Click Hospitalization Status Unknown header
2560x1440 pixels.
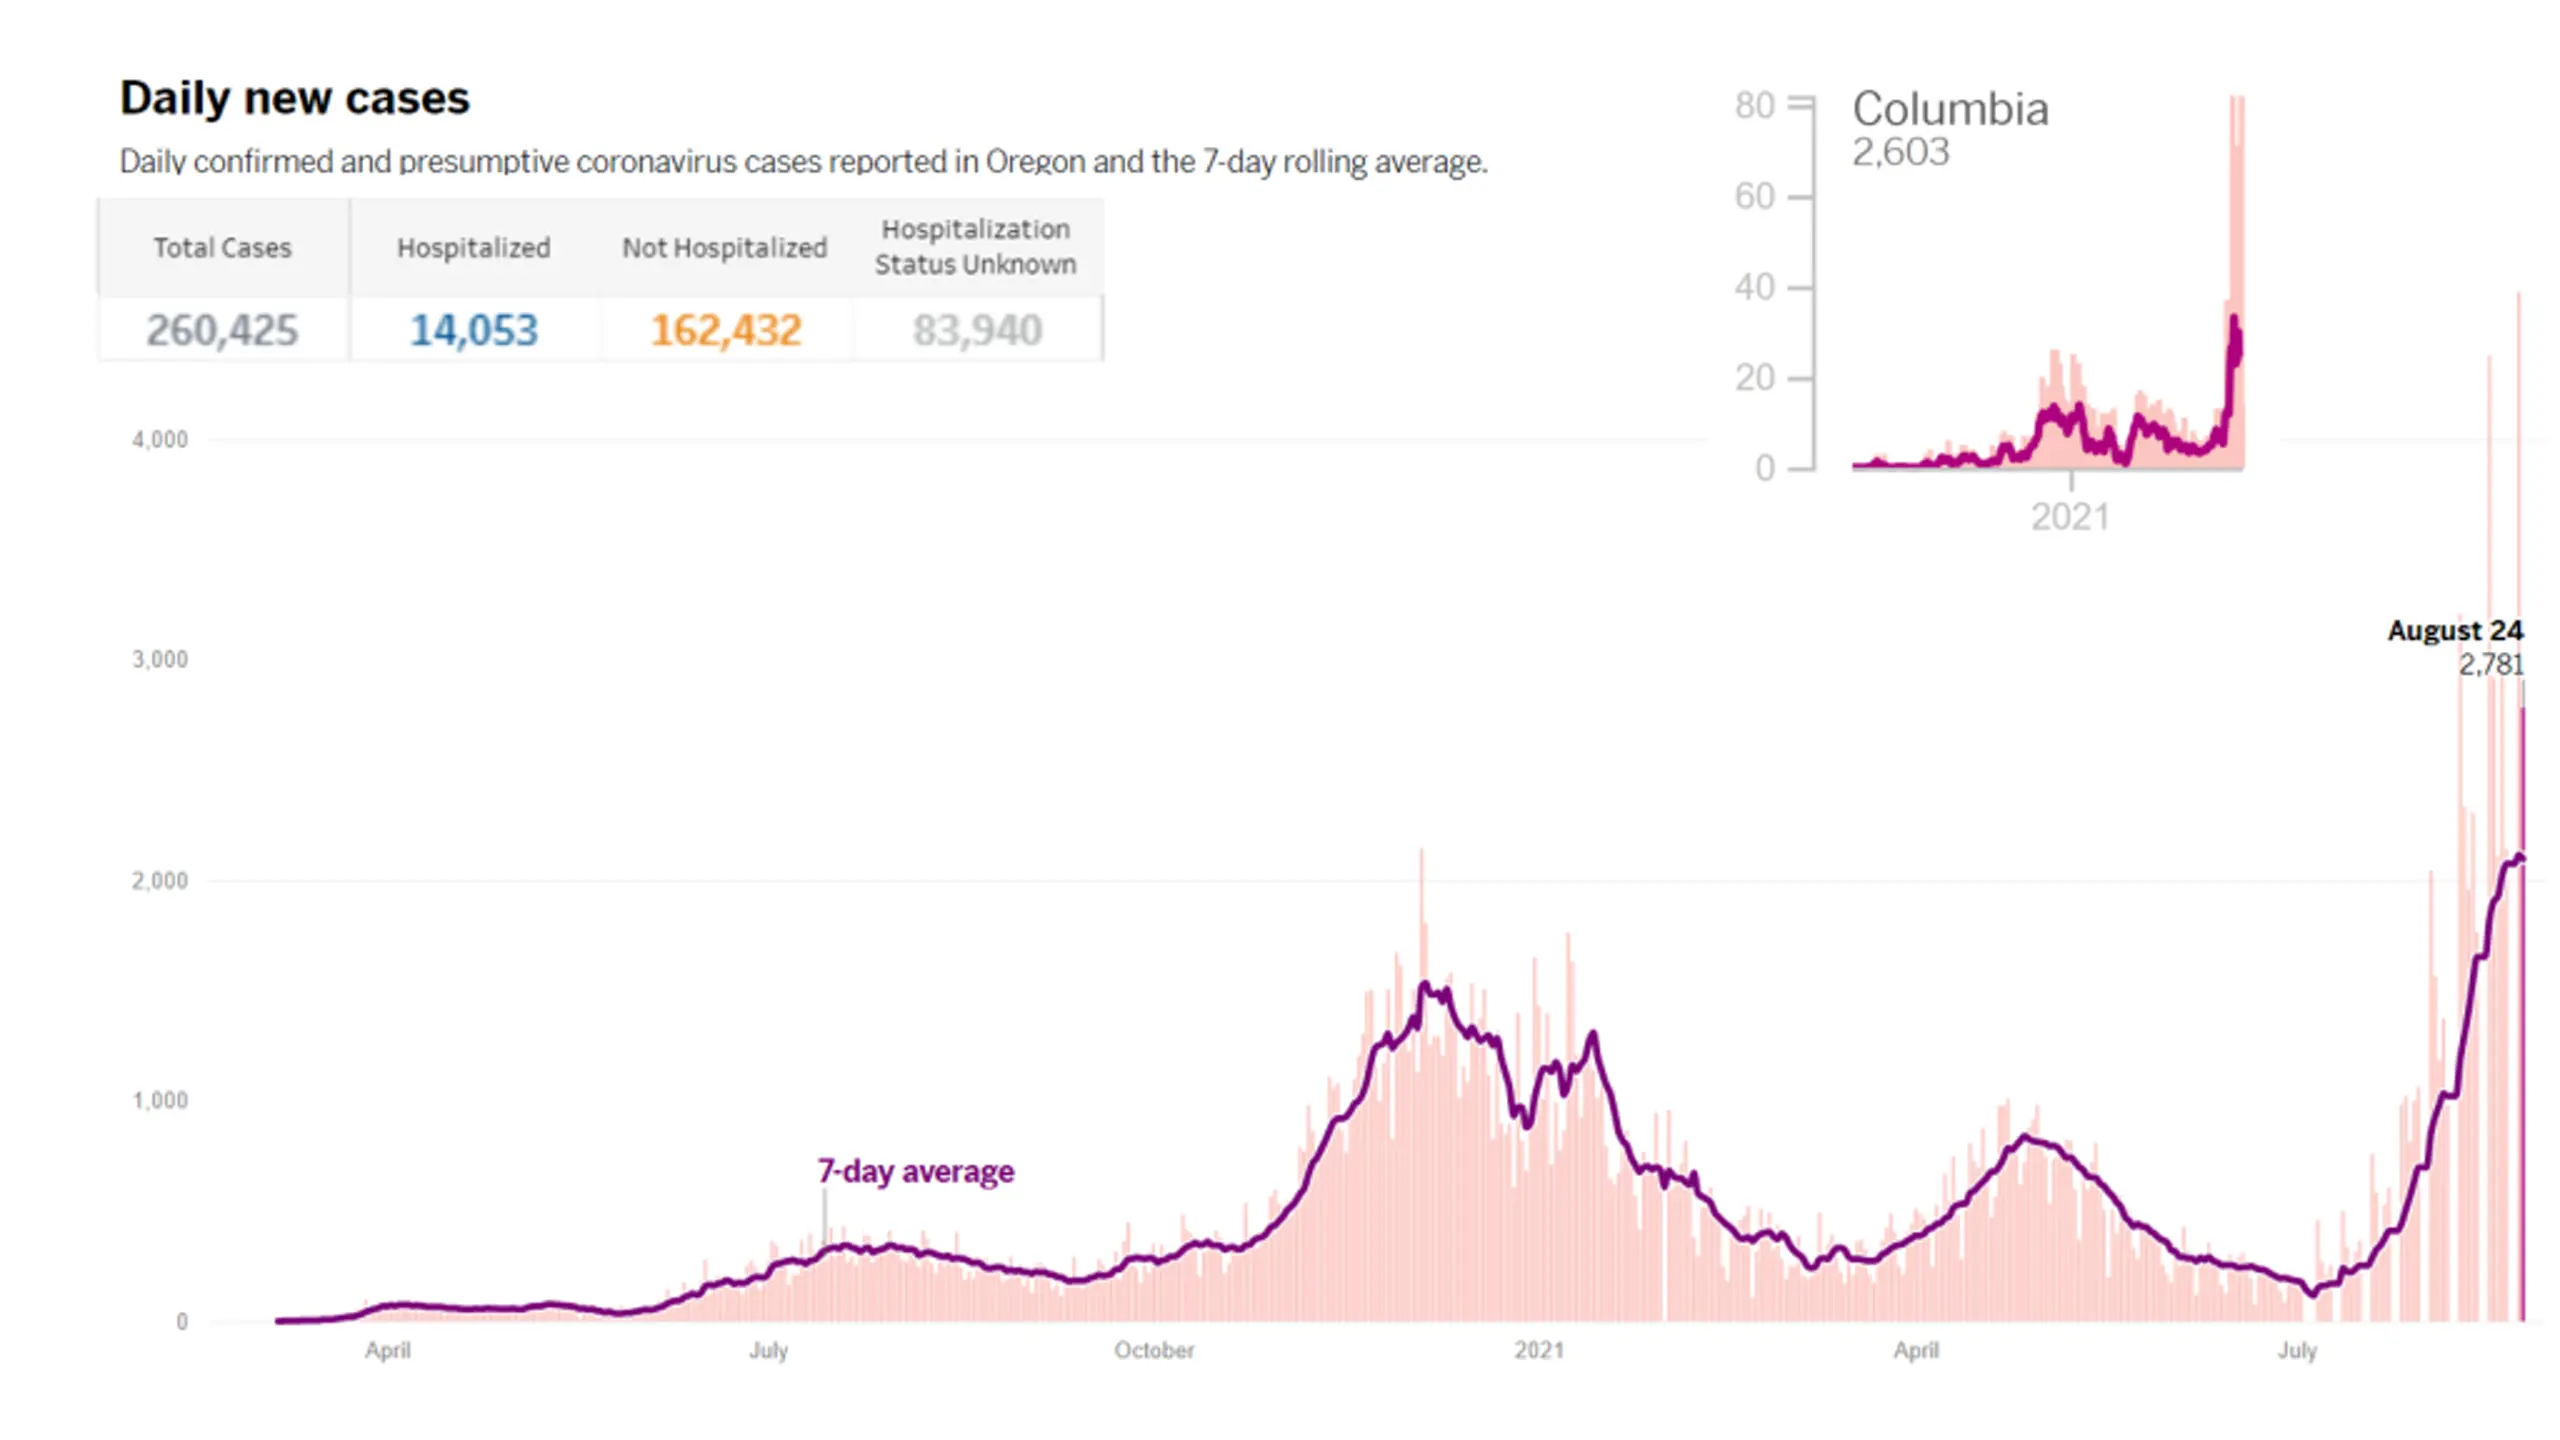976,246
